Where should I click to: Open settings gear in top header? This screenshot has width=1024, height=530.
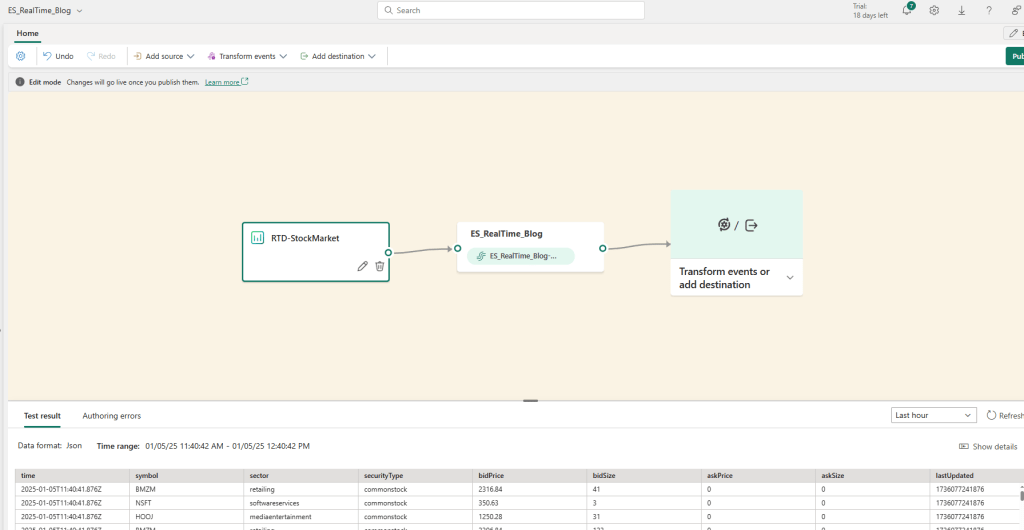(934, 10)
